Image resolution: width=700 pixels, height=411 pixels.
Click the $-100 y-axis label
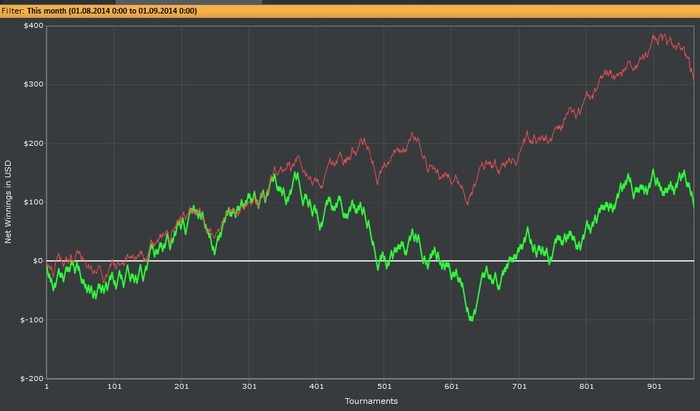point(32,320)
